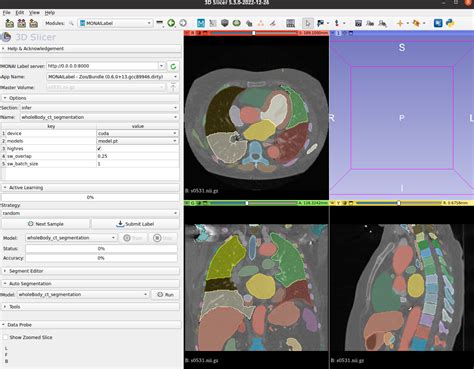This screenshot has width=474, height=369.
Task: Click the Stop training button
Action: point(163,238)
